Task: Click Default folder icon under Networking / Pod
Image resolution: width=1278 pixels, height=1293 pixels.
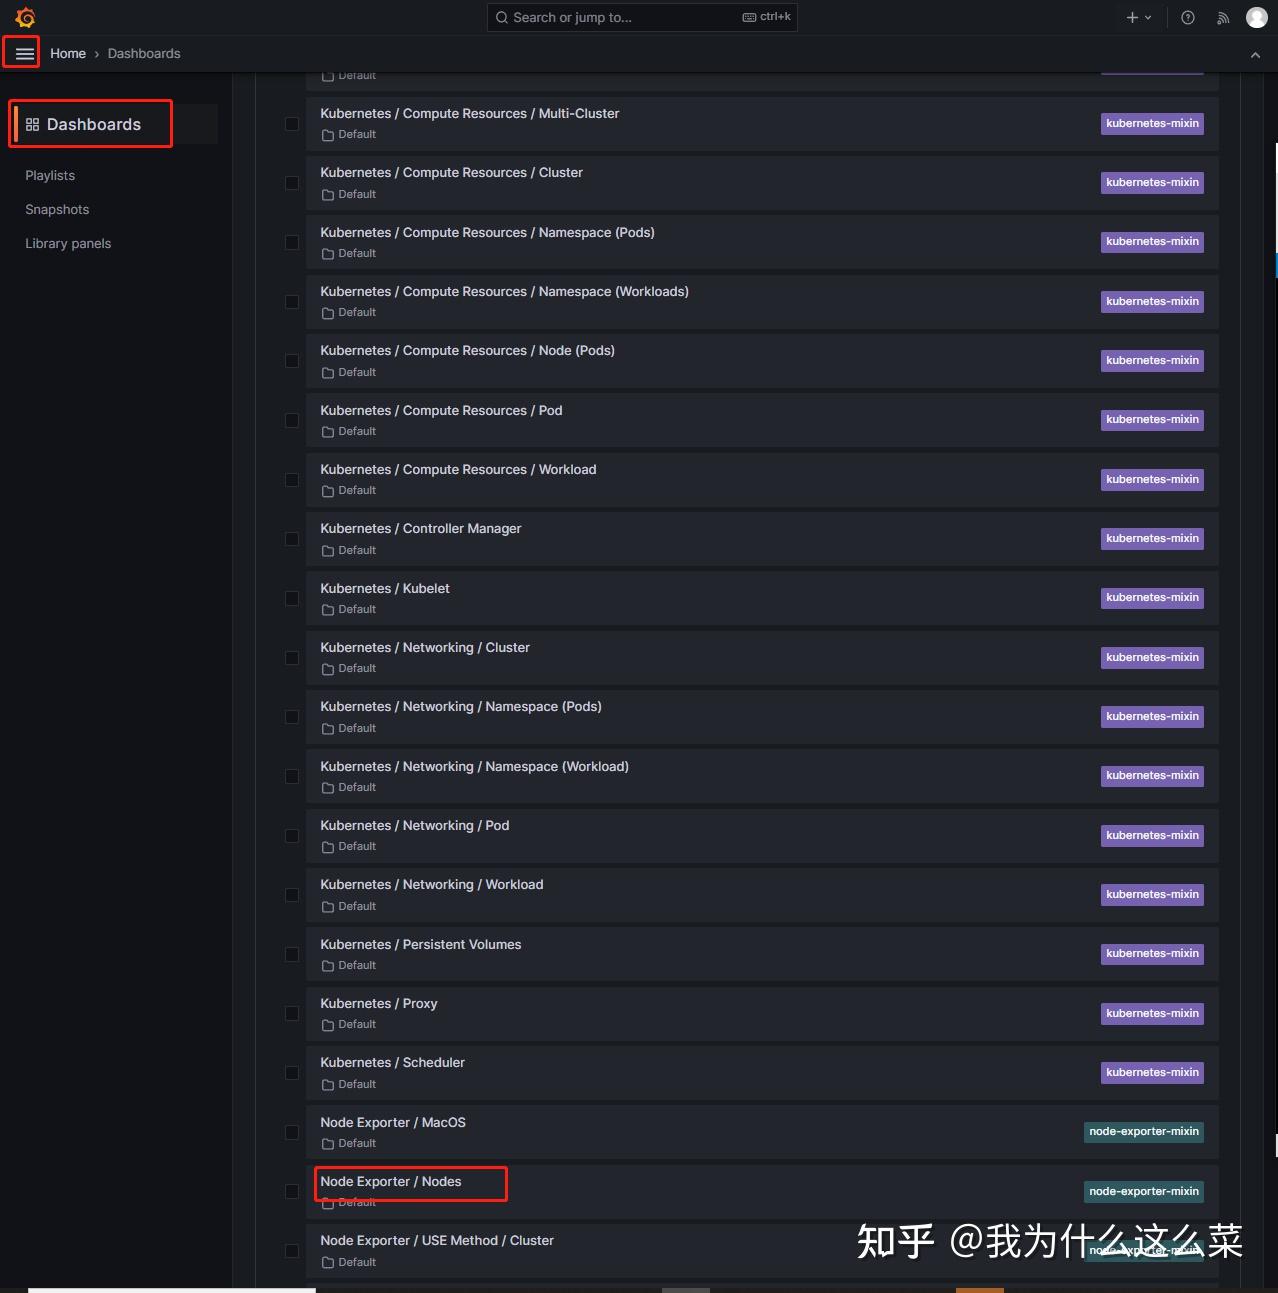Action: click(327, 847)
